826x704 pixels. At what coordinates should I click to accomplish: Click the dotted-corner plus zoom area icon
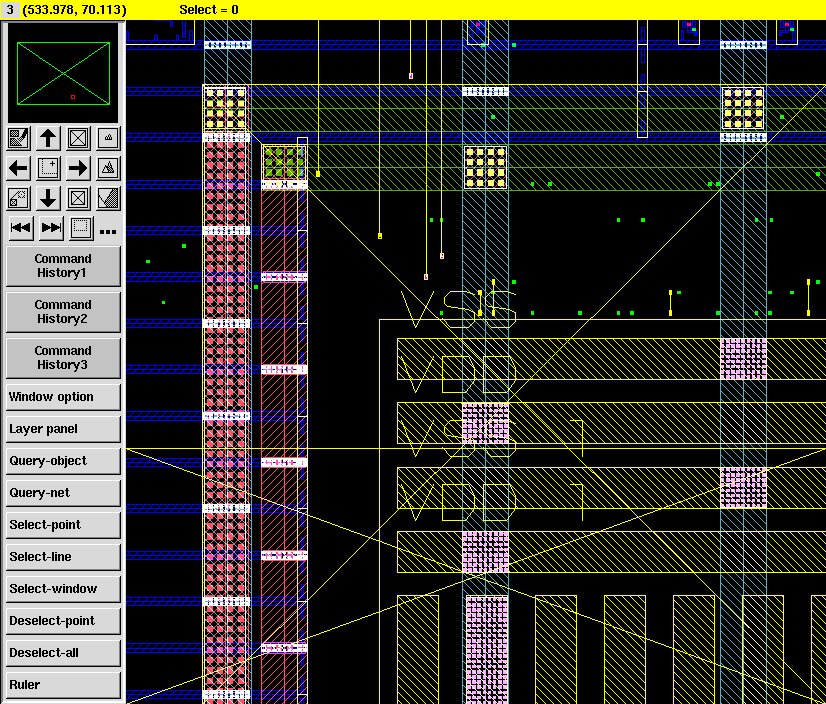(x=48, y=168)
